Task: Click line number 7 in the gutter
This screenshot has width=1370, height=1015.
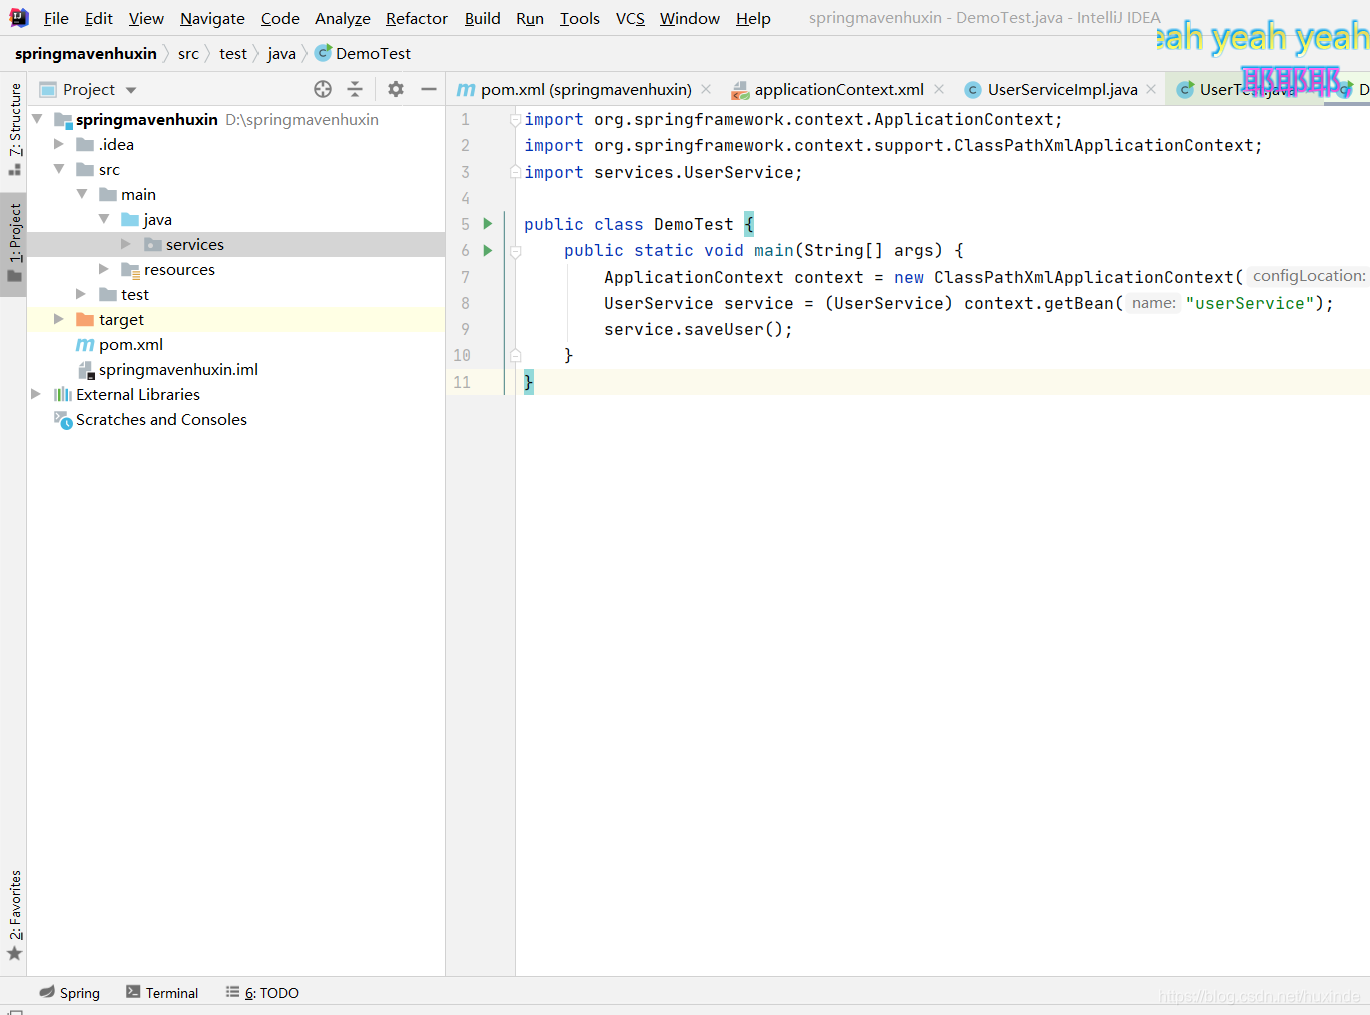Action: pyautogui.click(x=465, y=277)
